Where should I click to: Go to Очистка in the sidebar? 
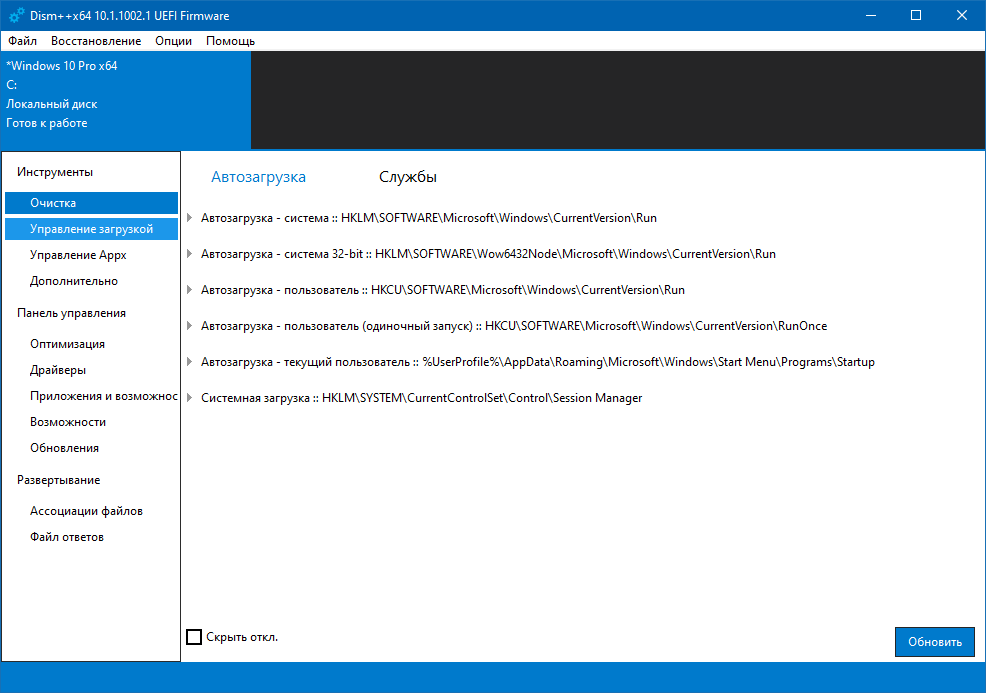tap(53, 203)
